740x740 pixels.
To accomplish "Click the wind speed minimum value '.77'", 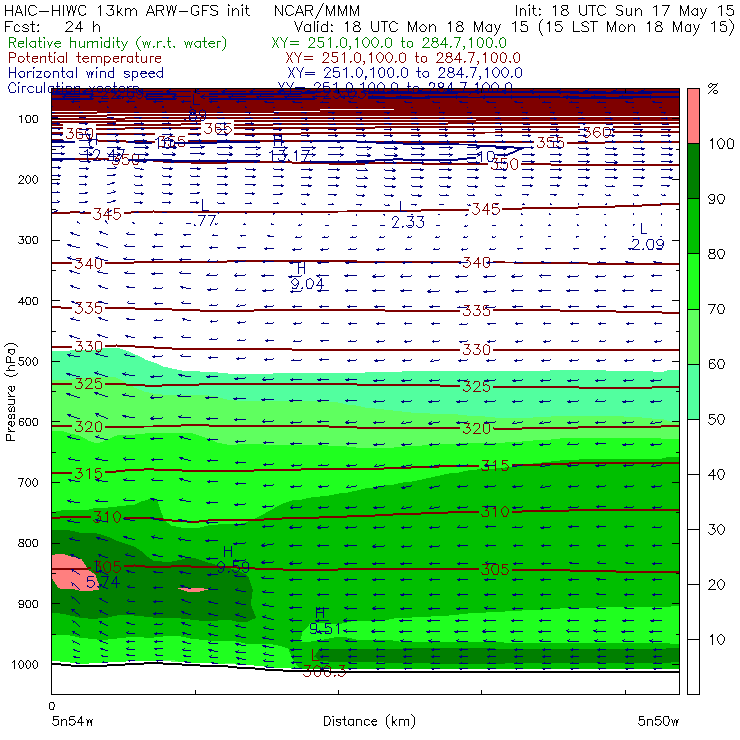I will 202,220.
